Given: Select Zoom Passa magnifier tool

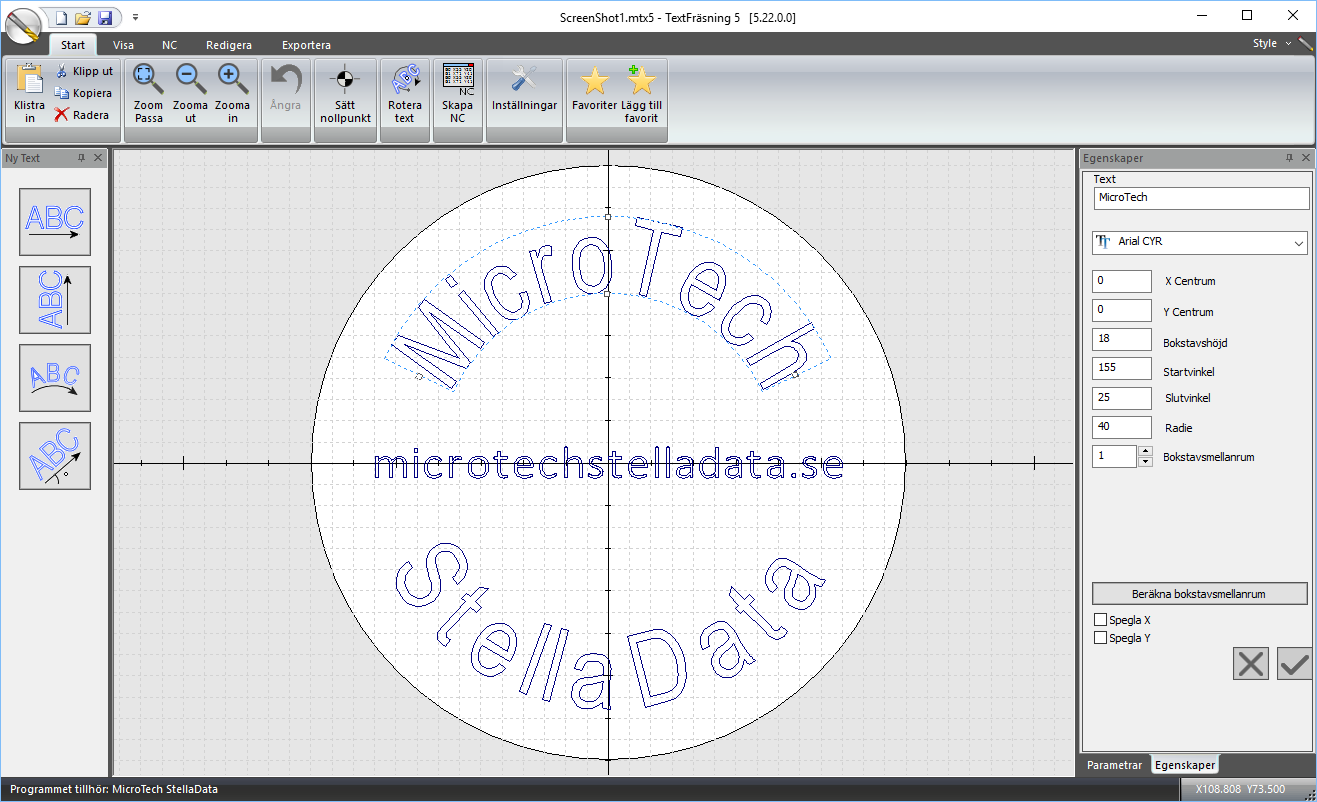Looking at the screenshot, I should click(148, 93).
